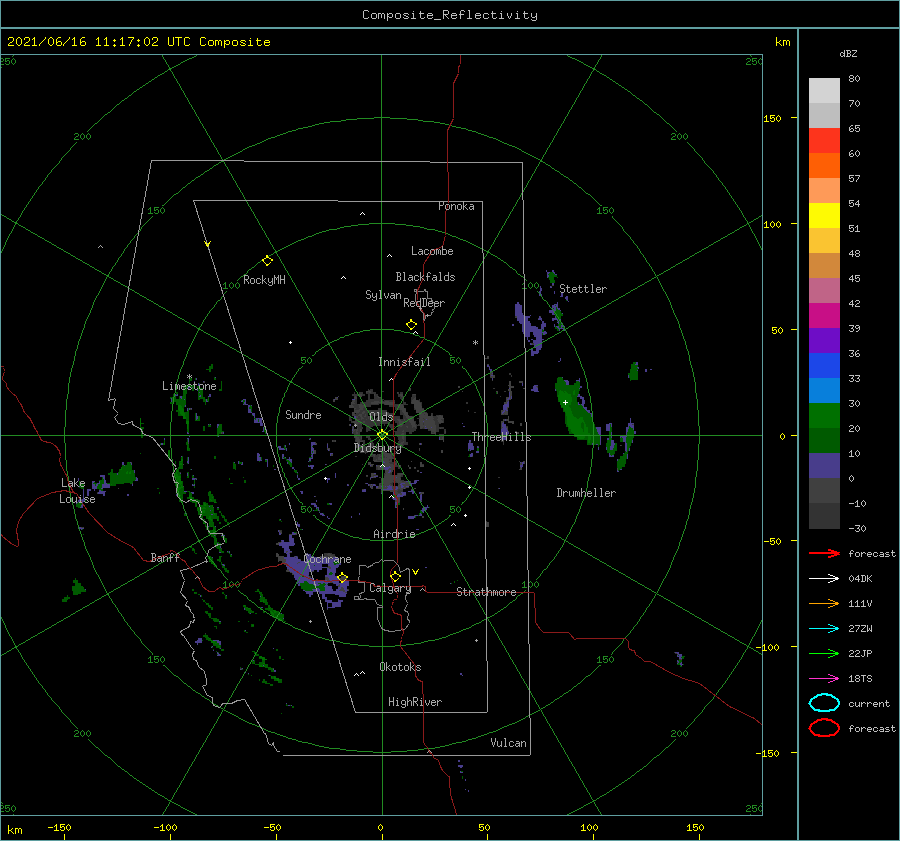900x841 pixels.
Task: Click the light gray 70-80 dBZ swatch
Action: tap(824, 91)
